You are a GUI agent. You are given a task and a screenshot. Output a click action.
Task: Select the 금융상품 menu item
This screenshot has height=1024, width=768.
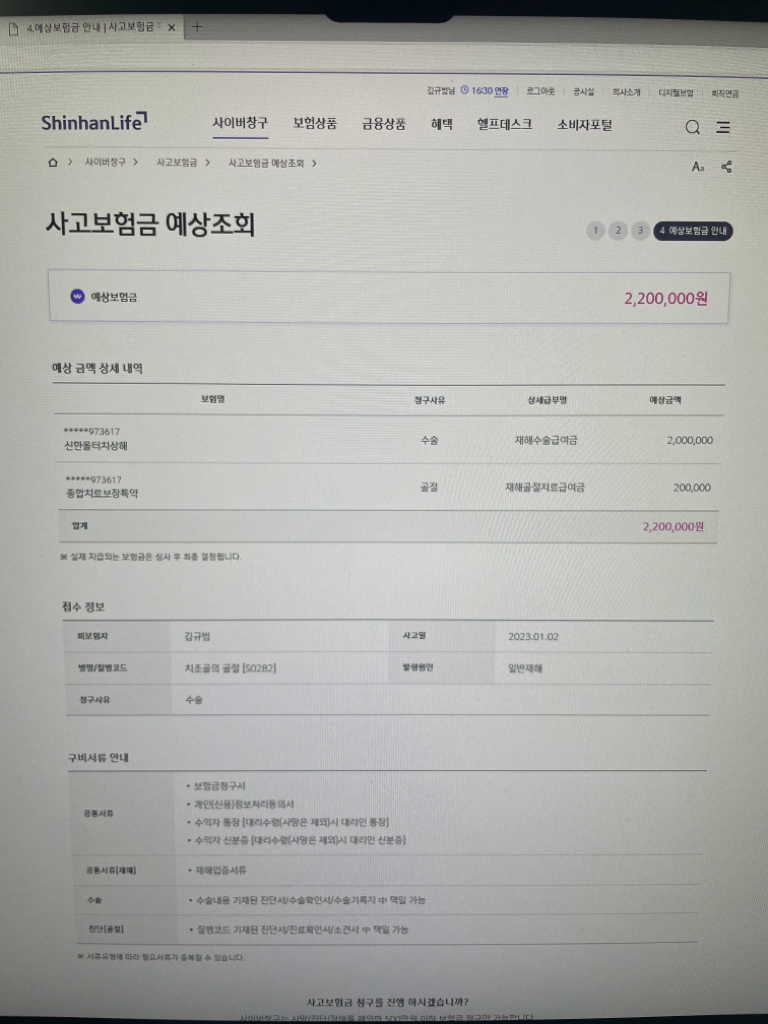[x=384, y=124]
